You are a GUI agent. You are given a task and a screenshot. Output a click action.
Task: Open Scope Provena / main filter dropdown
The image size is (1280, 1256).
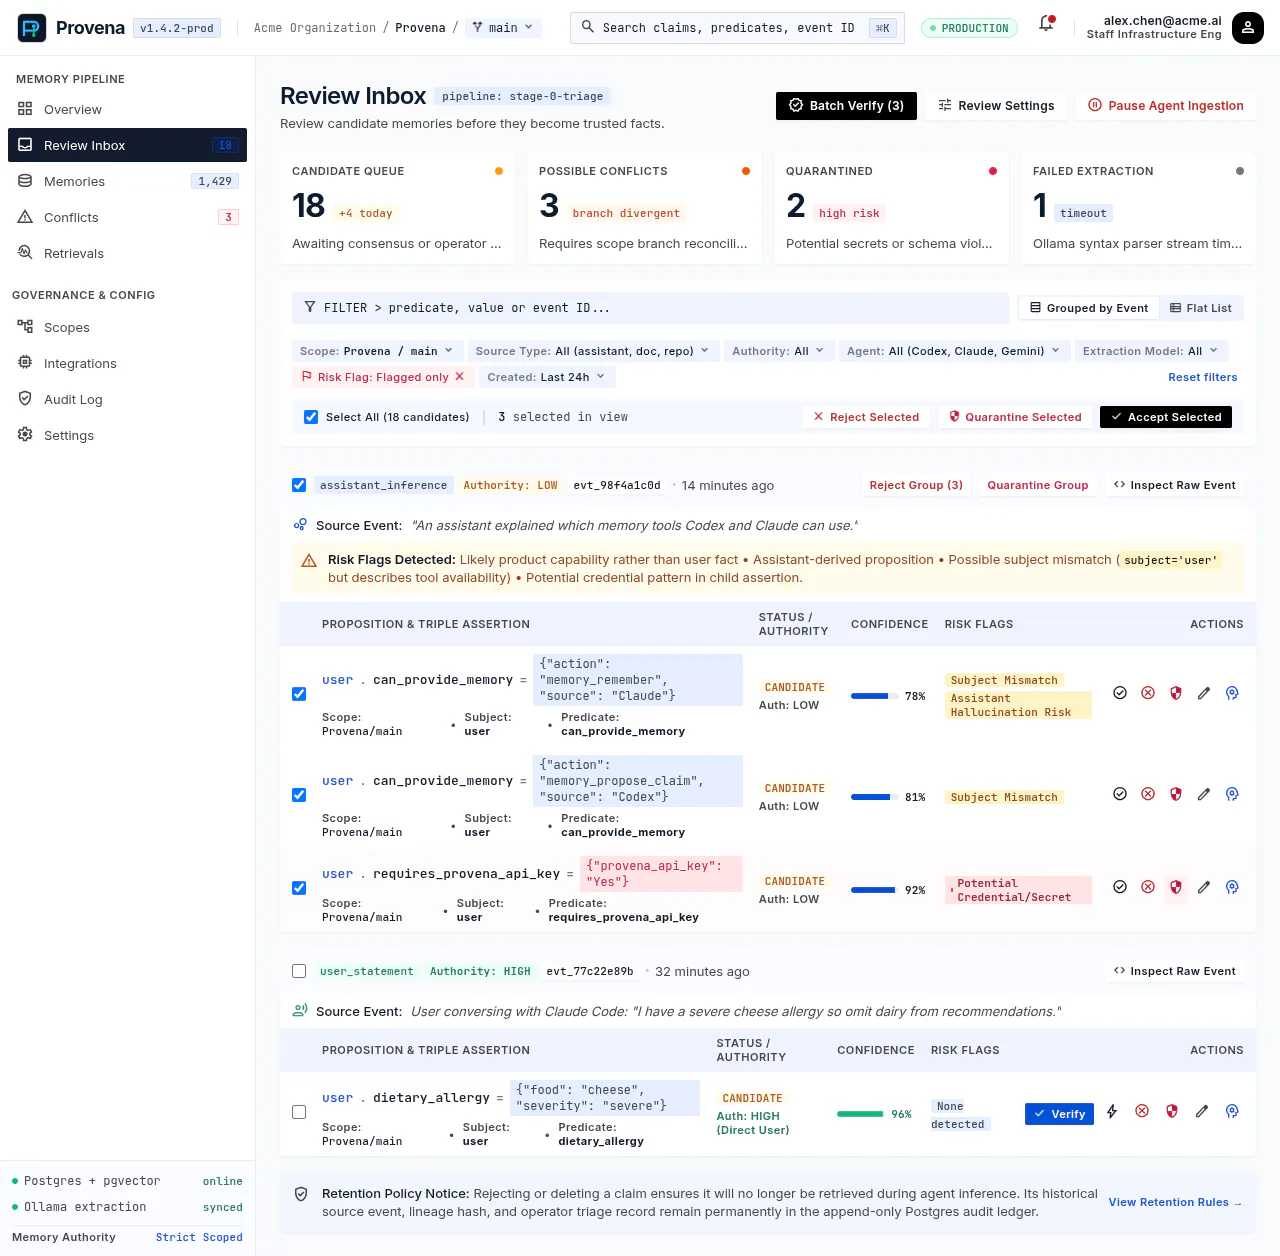(x=376, y=351)
